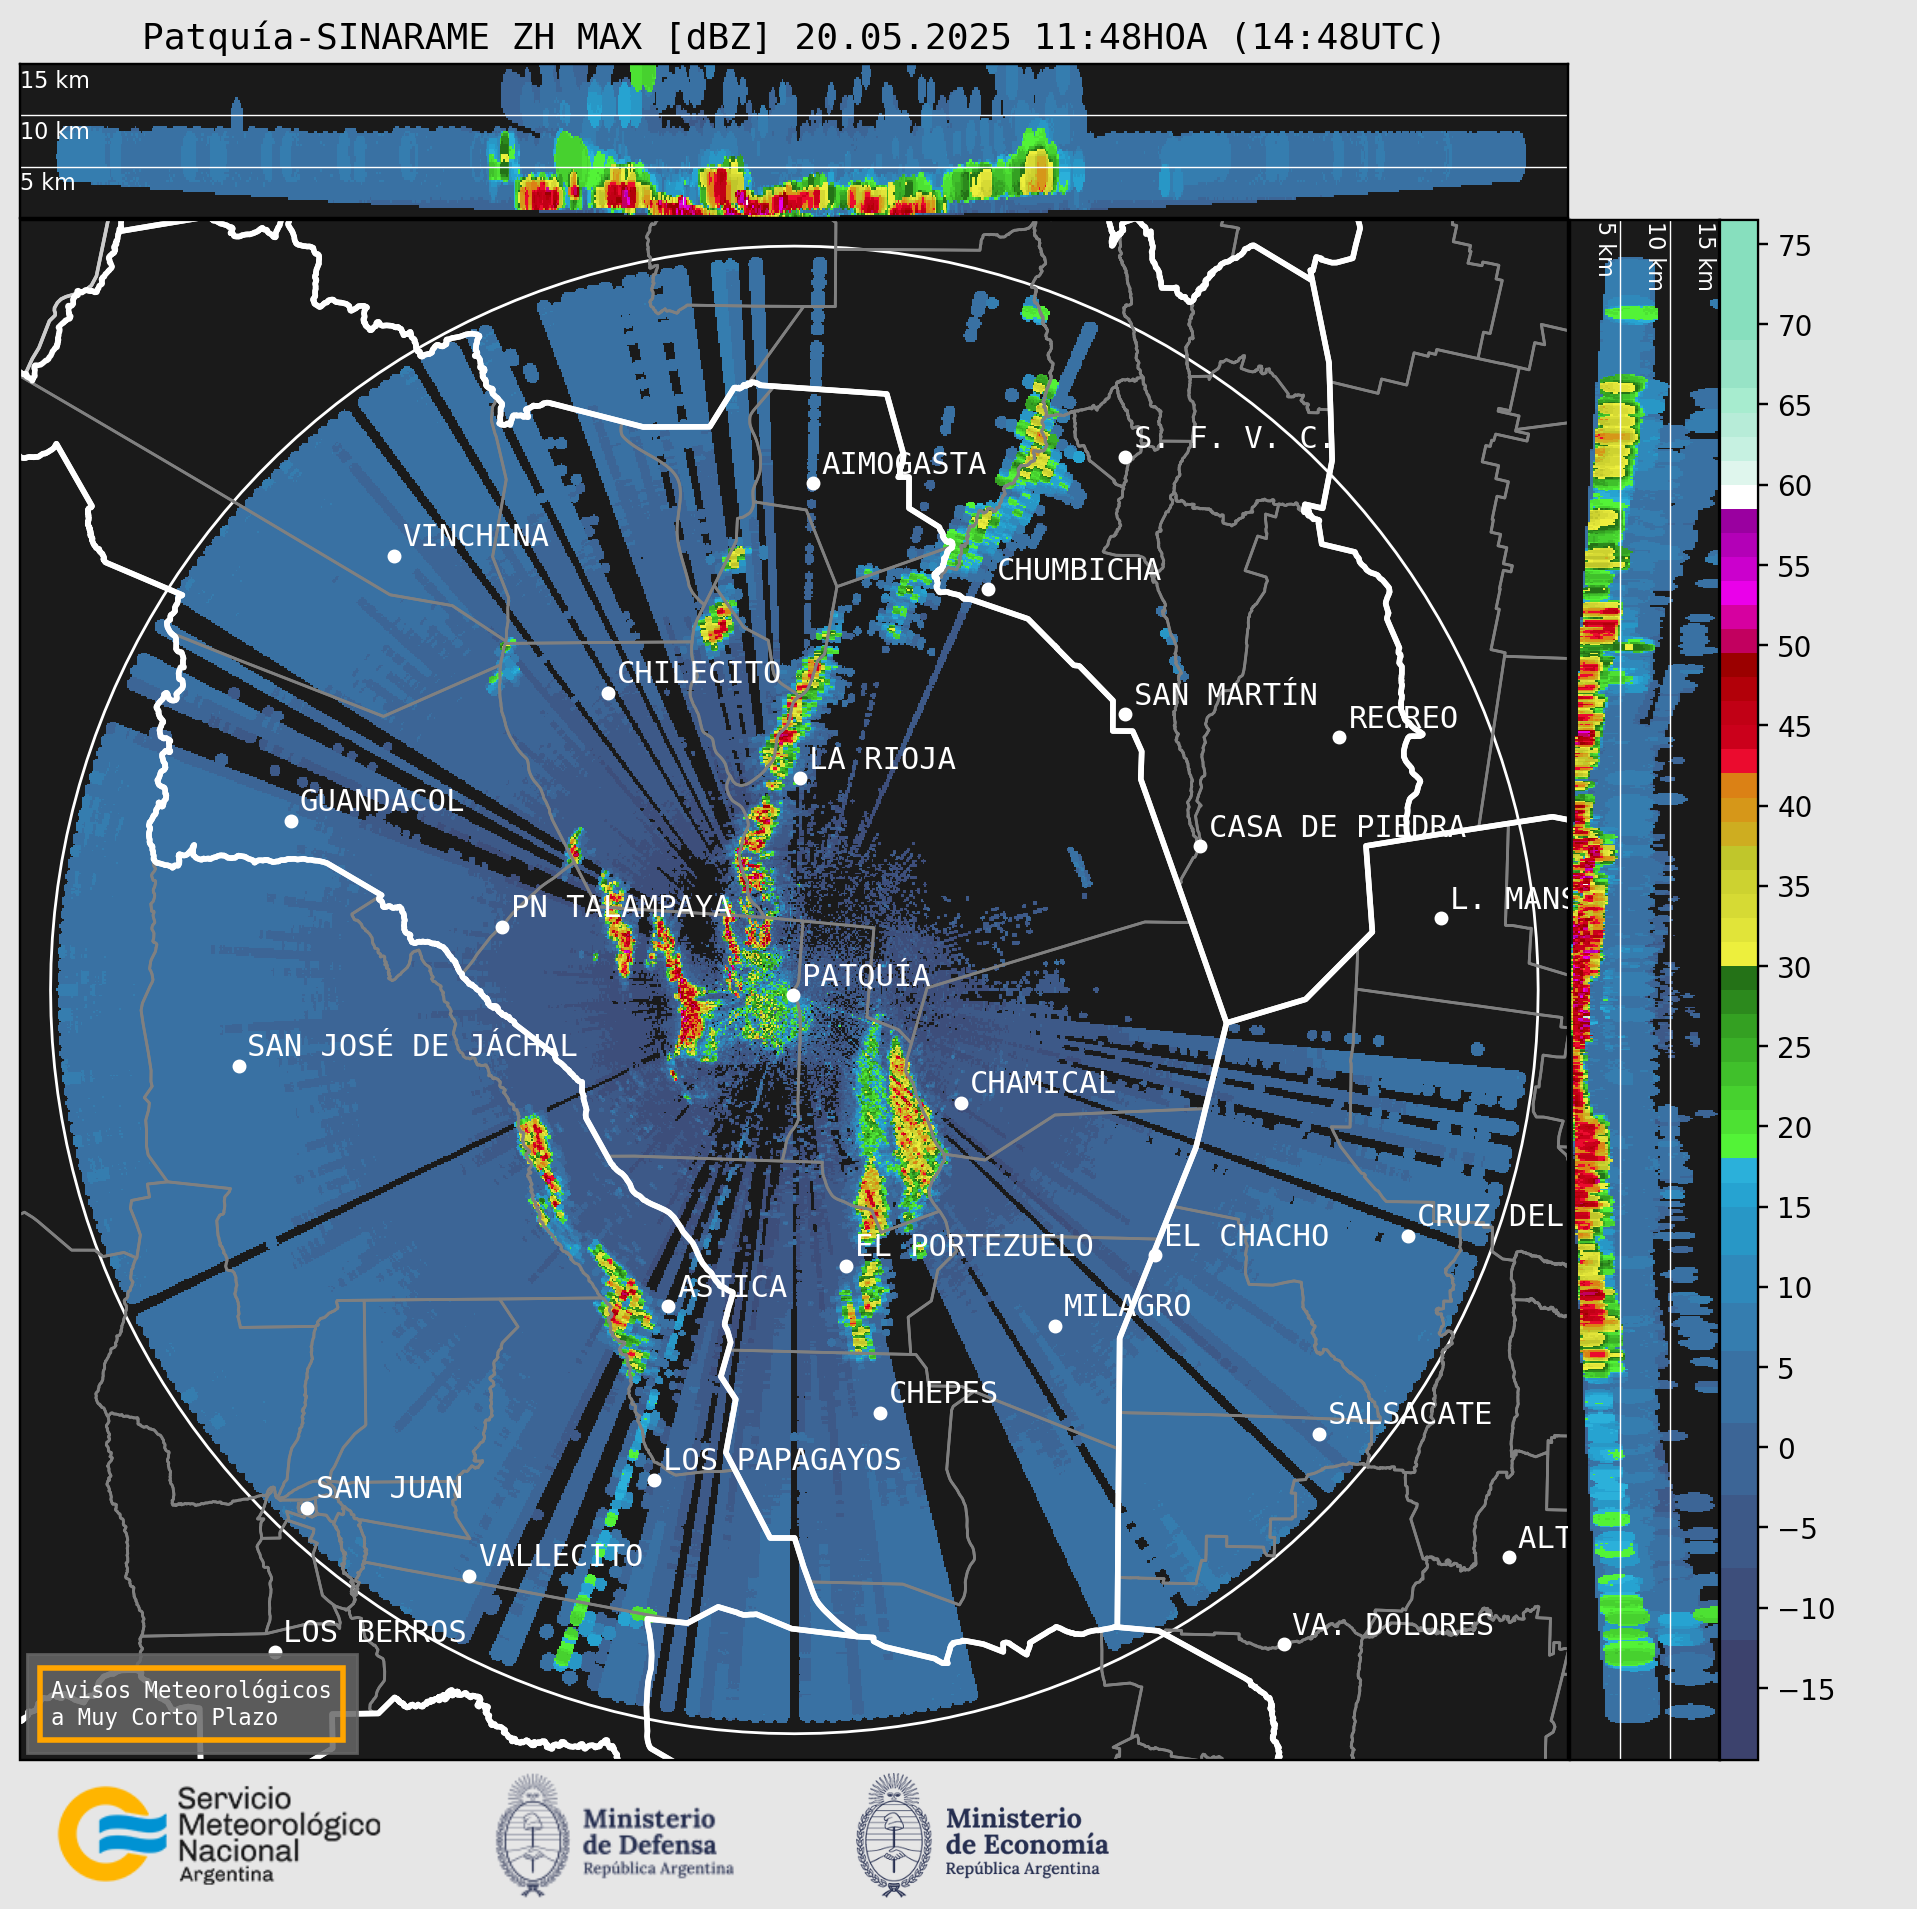
Task: Click the white 60 dBZ color band
Action: click(x=1739, y=497)
